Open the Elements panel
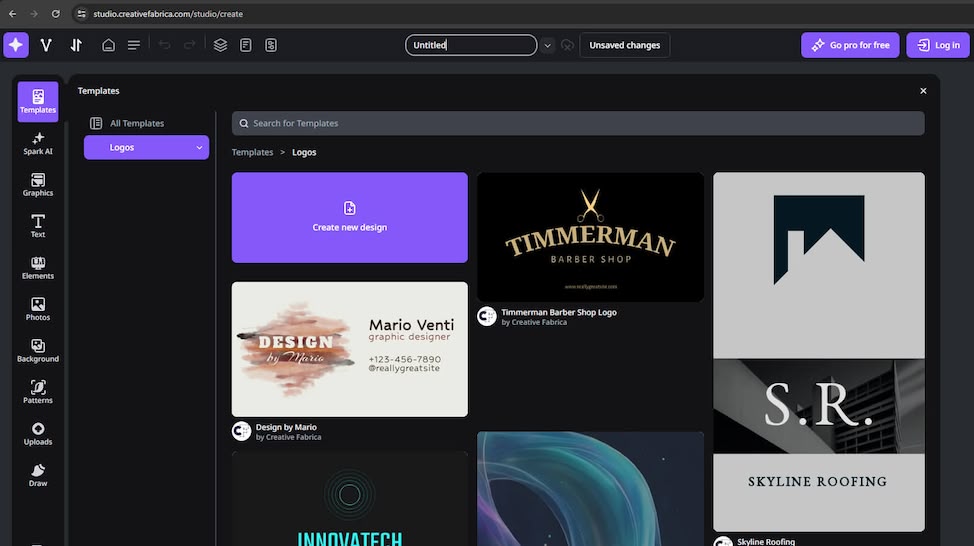 (38, 268)
